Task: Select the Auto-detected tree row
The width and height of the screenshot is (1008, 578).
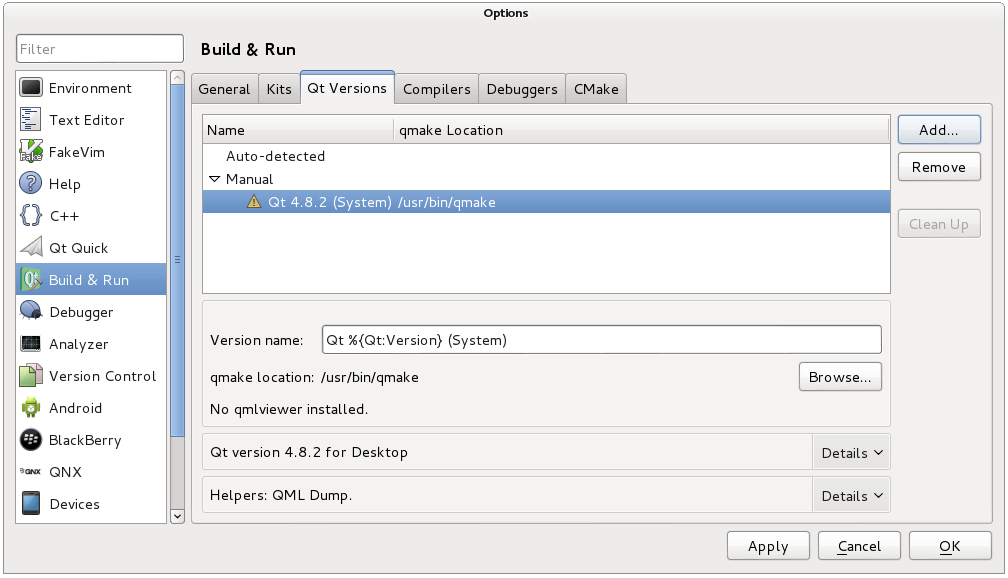Action: coord(546,156)
